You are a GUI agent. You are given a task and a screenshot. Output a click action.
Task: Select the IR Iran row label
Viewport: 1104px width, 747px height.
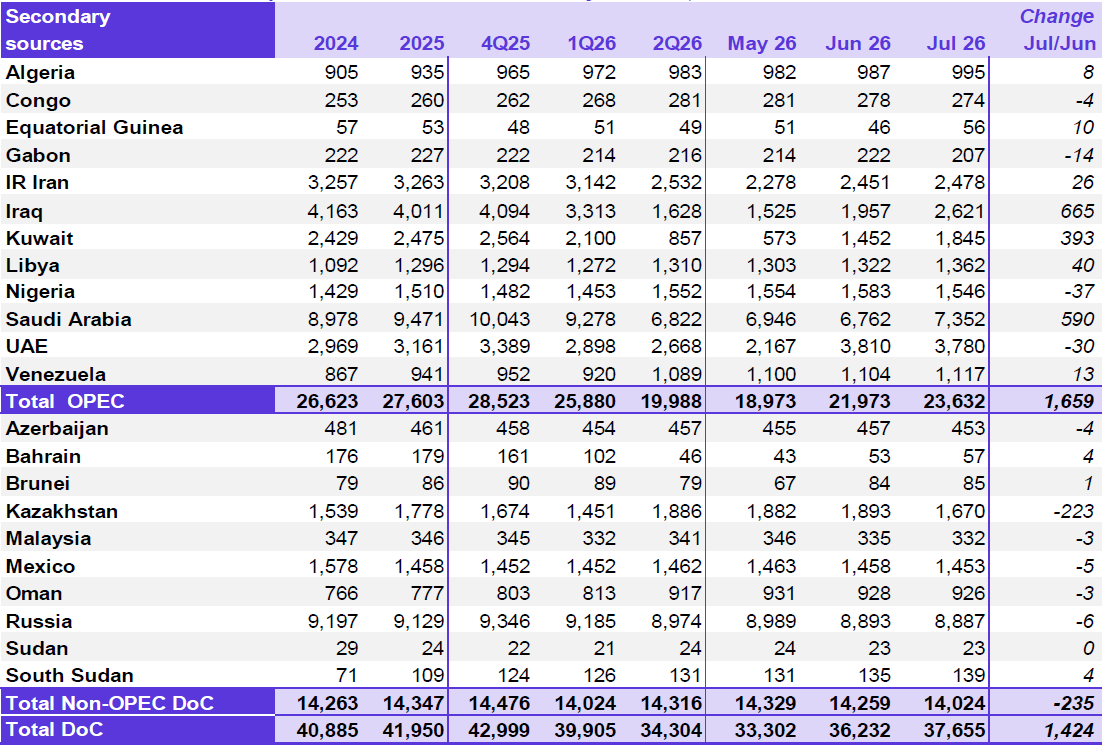37,182
